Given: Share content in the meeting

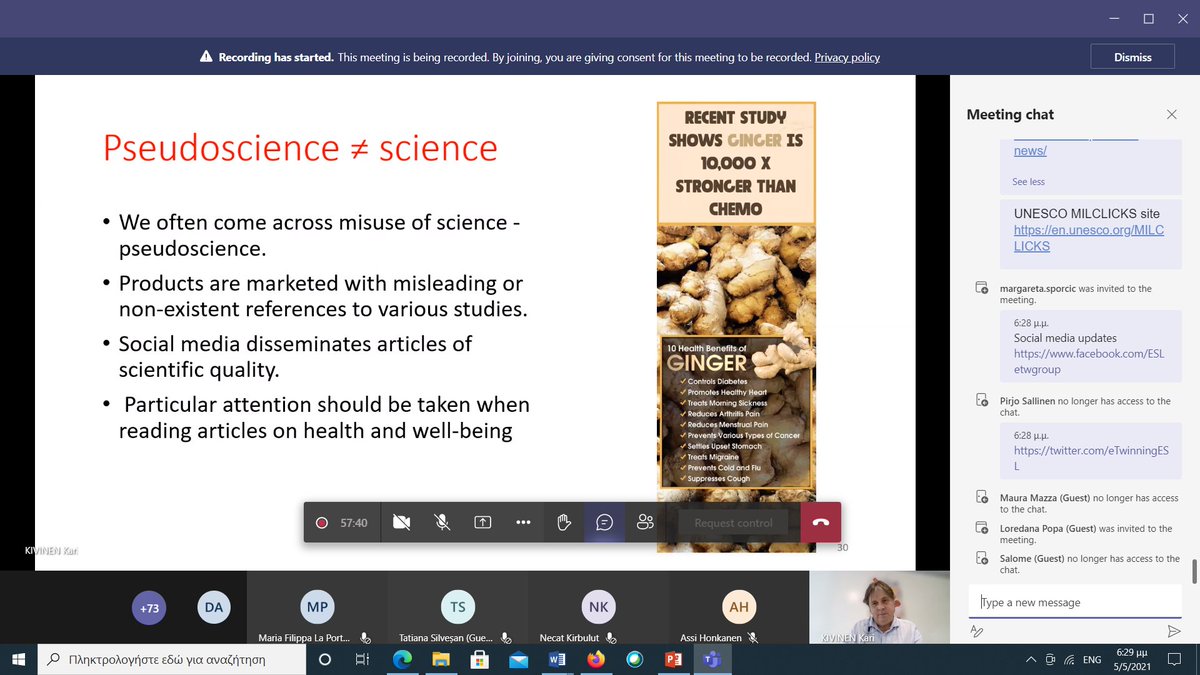Looking at the screenshot, I should pyautogui.click(x=482, y=521).
